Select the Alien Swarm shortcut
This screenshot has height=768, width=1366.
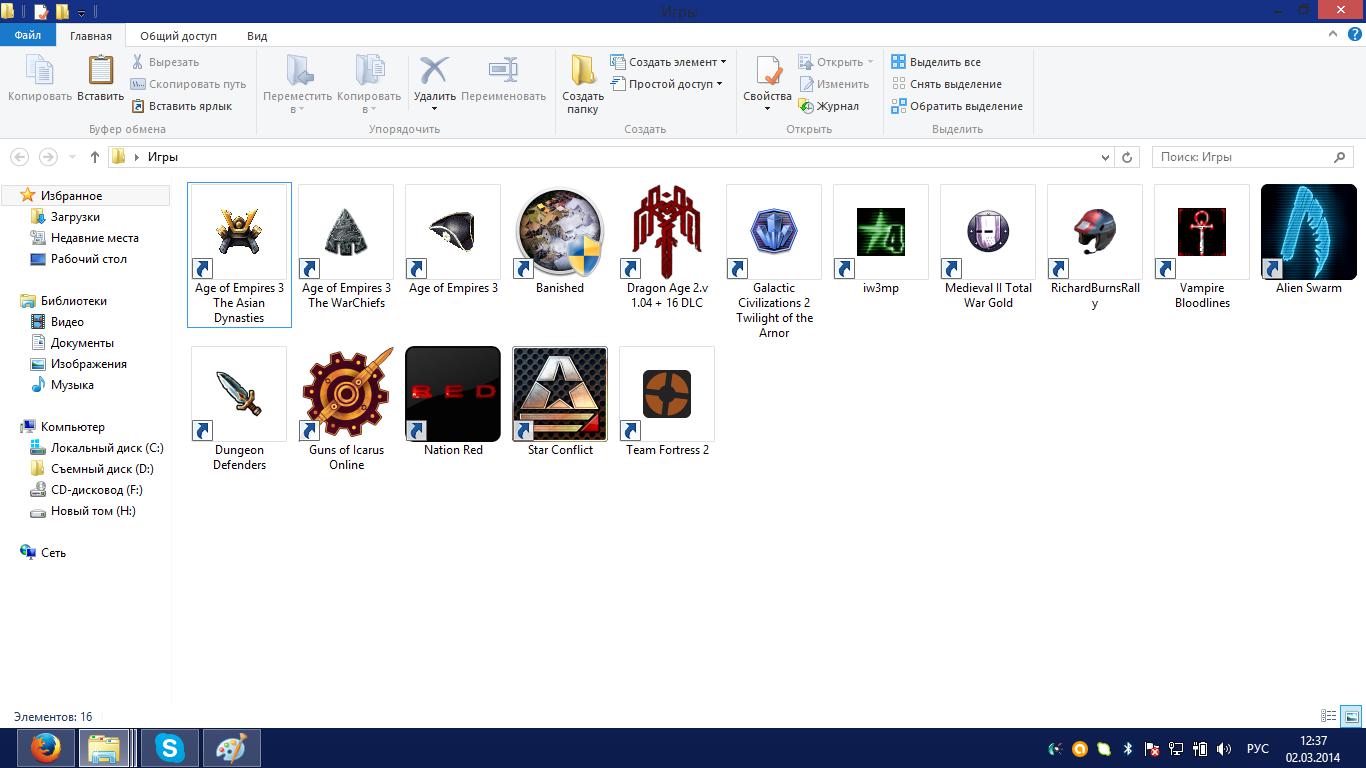[1309, 232]
